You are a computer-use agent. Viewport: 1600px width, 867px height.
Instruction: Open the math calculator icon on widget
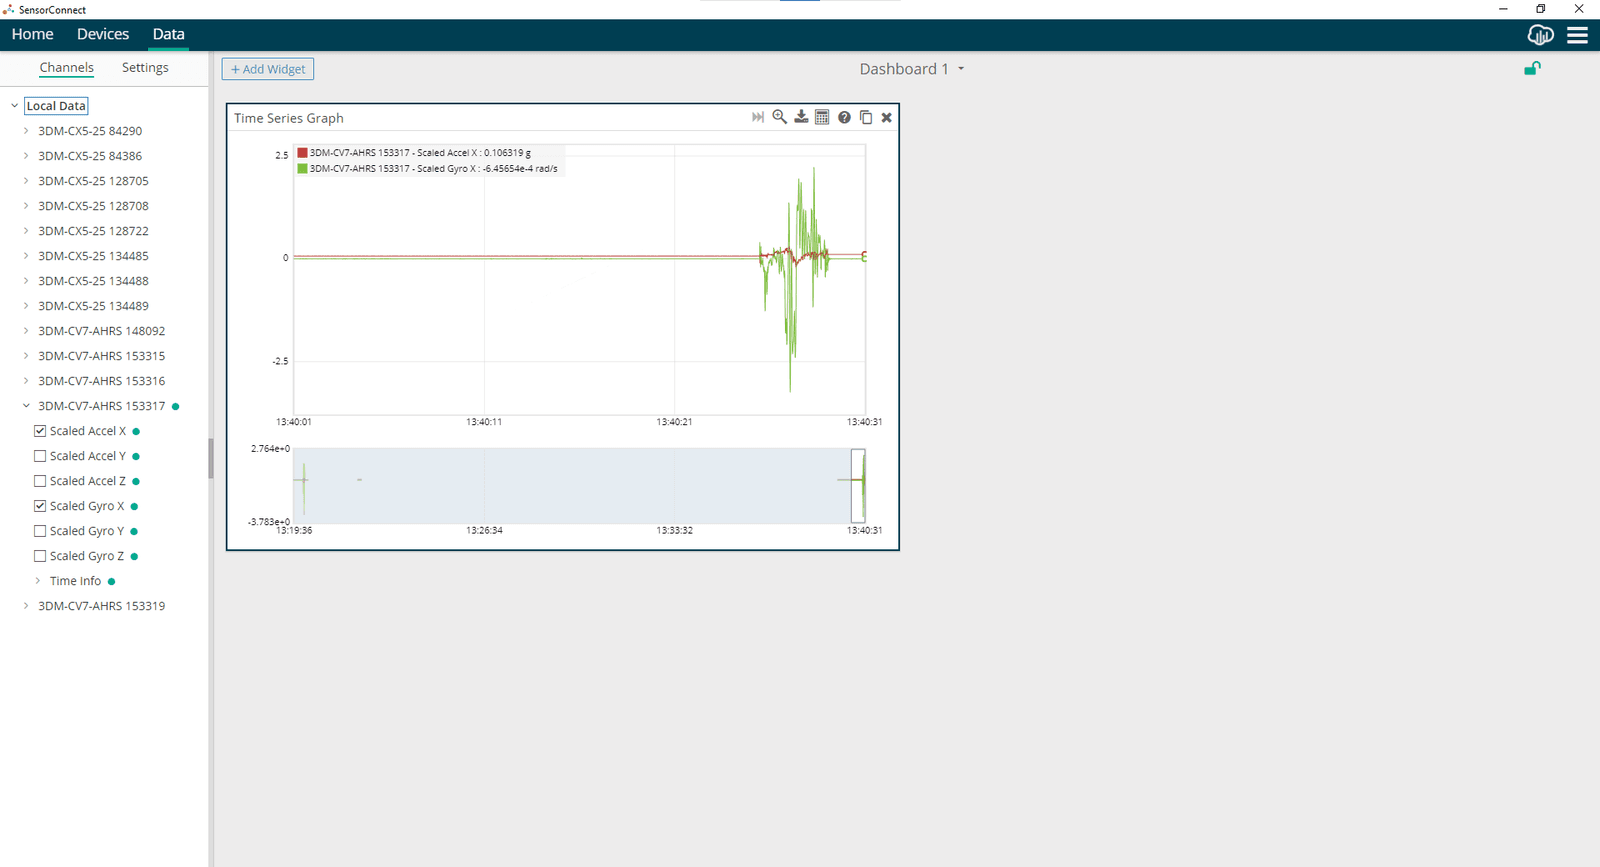click(822, 117)
